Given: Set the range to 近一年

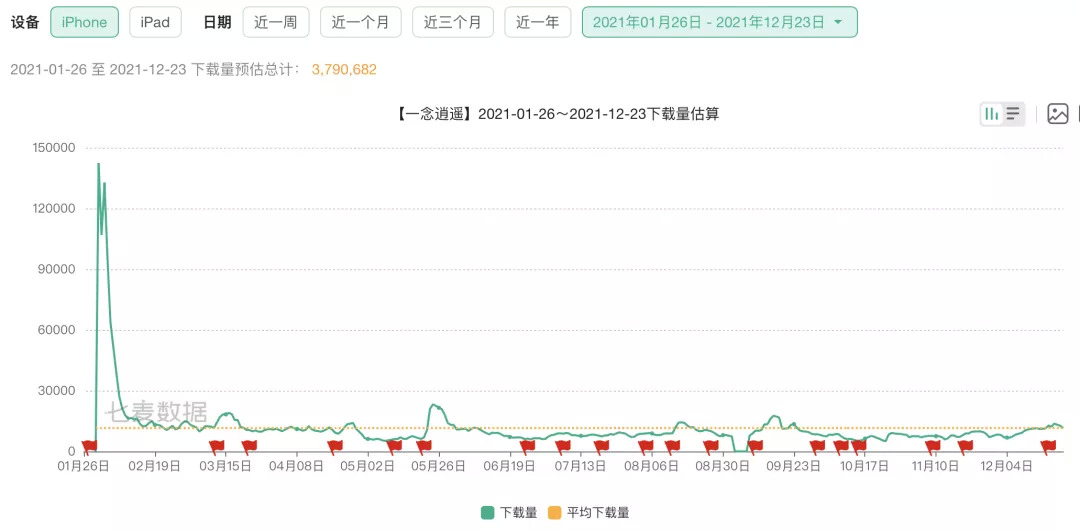Looking at the screenshot, I should [x=537, y=22].
